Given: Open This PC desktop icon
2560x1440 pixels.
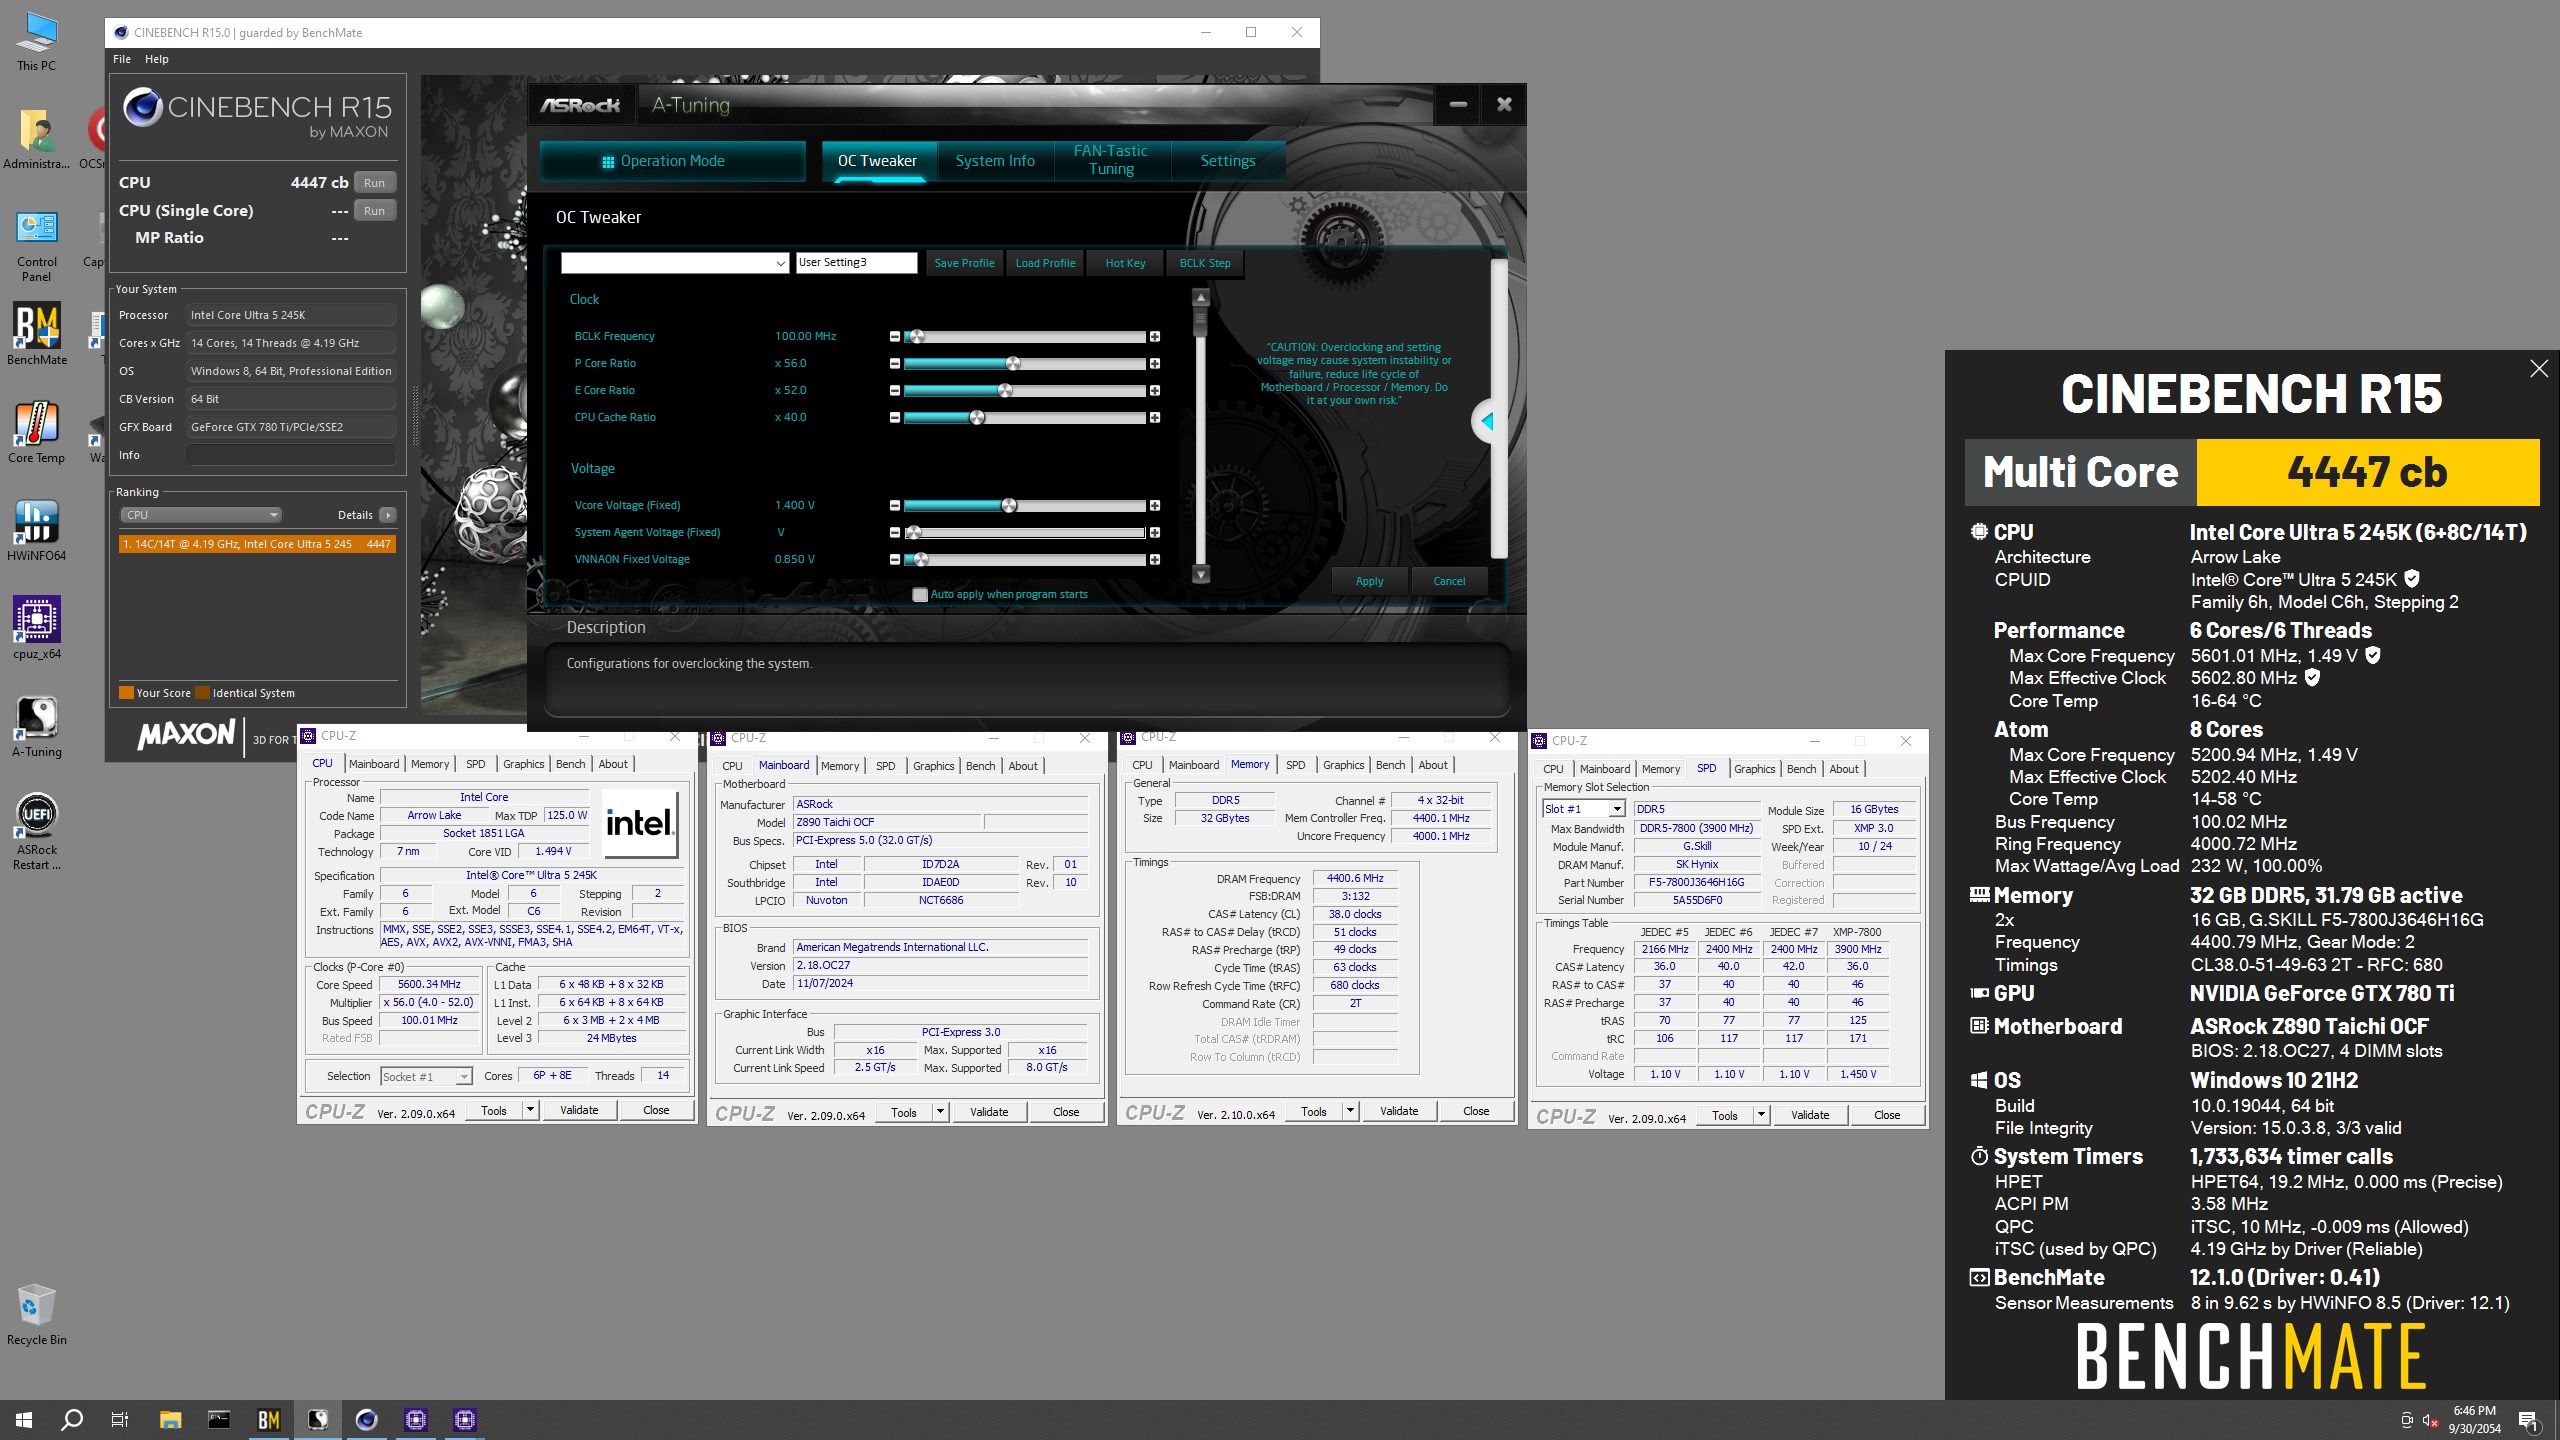Looking at the screenshot, I should click(37, 42).
